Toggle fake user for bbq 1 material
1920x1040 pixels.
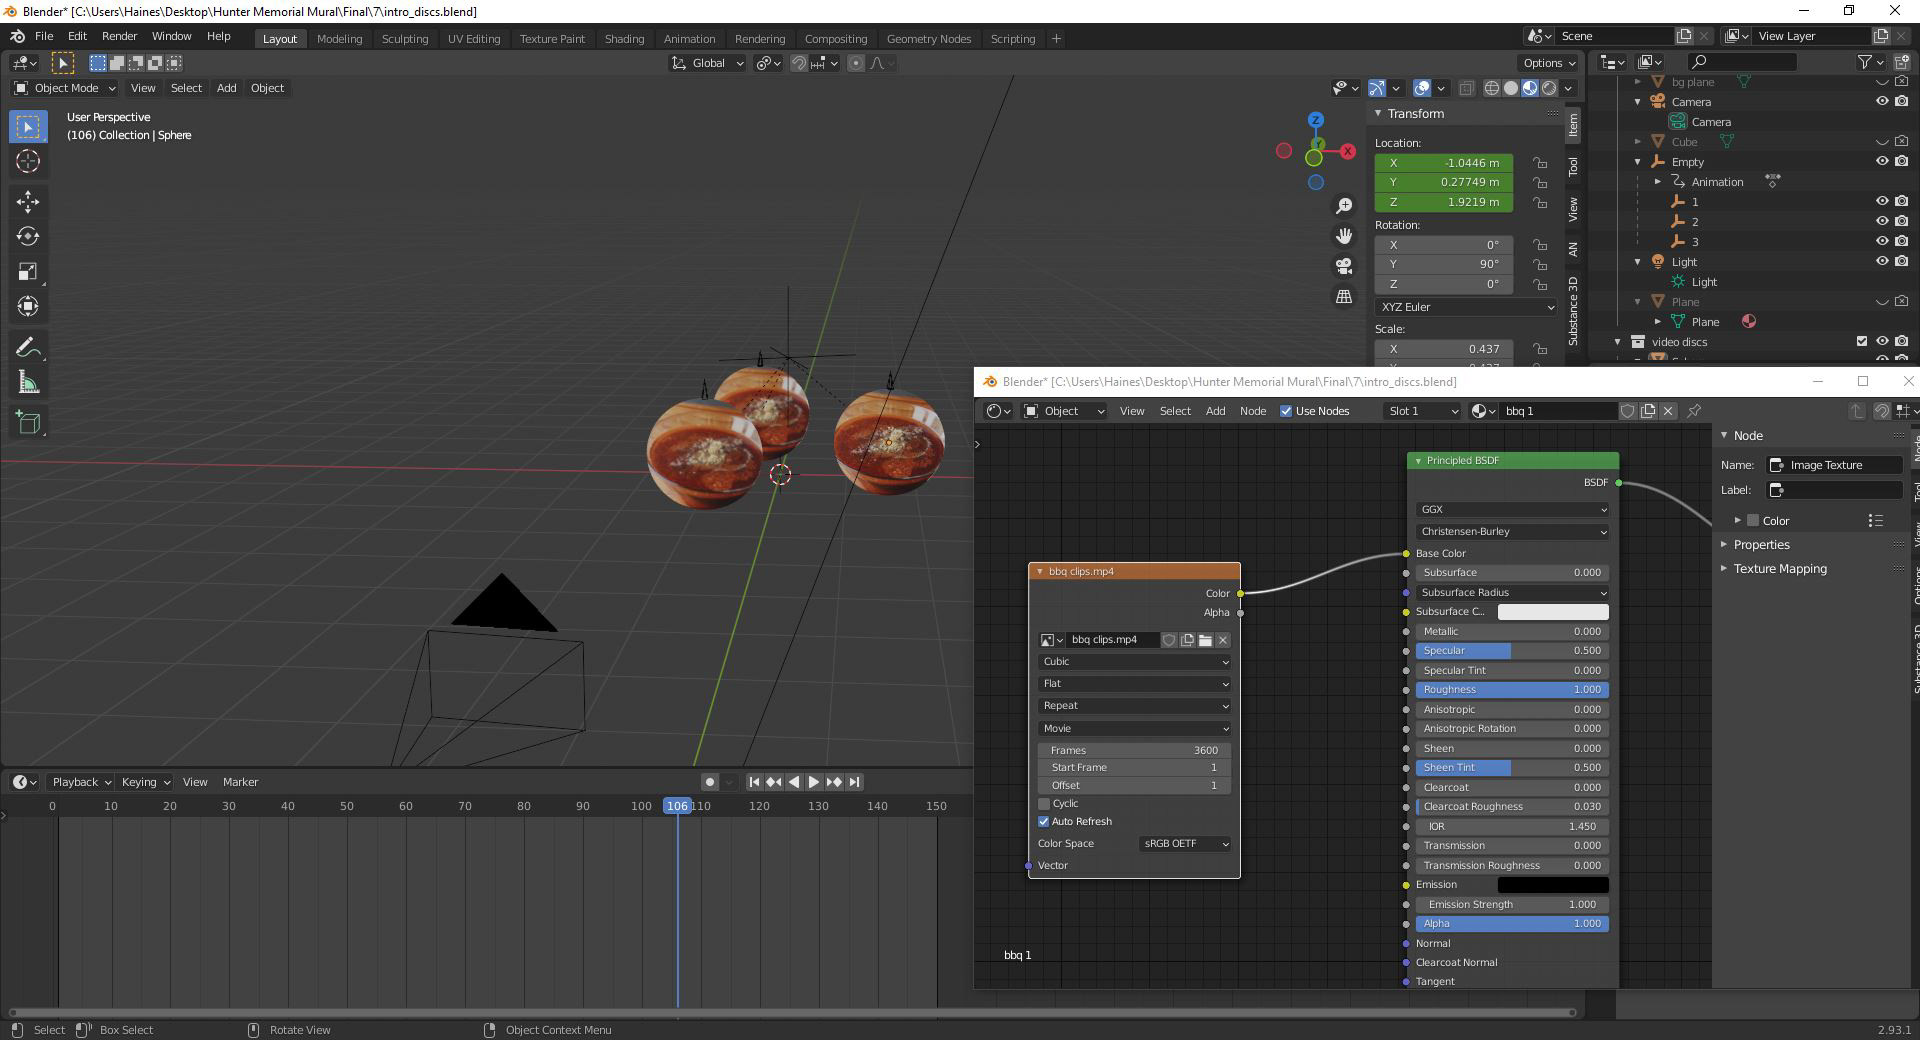coord(1628,411)
